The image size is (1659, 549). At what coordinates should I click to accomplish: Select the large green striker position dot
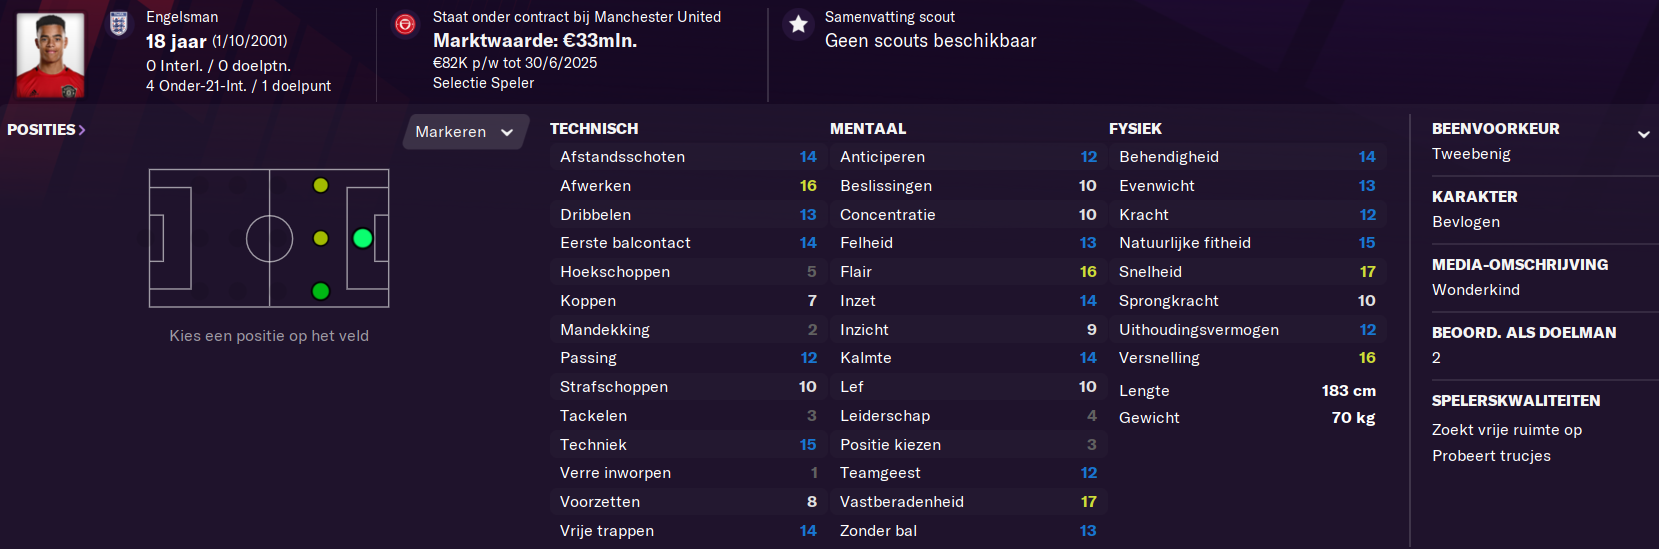(363, 238)
